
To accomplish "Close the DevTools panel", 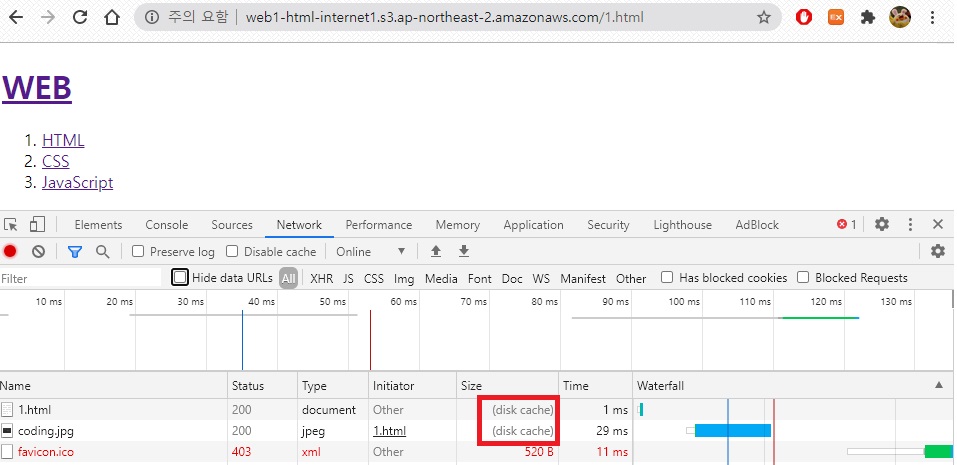I will [938, 225].
